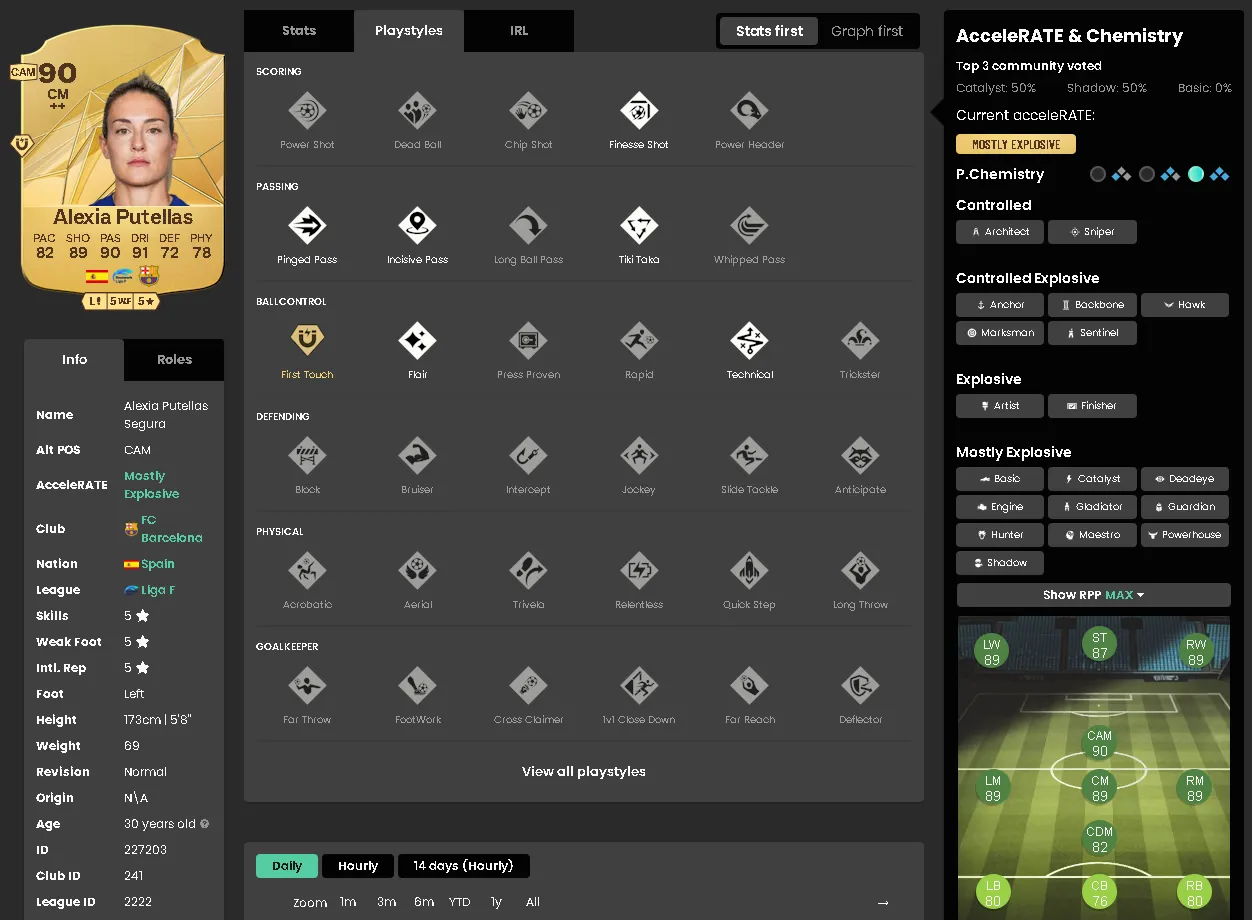Open the IRL tab

[519, 31]
